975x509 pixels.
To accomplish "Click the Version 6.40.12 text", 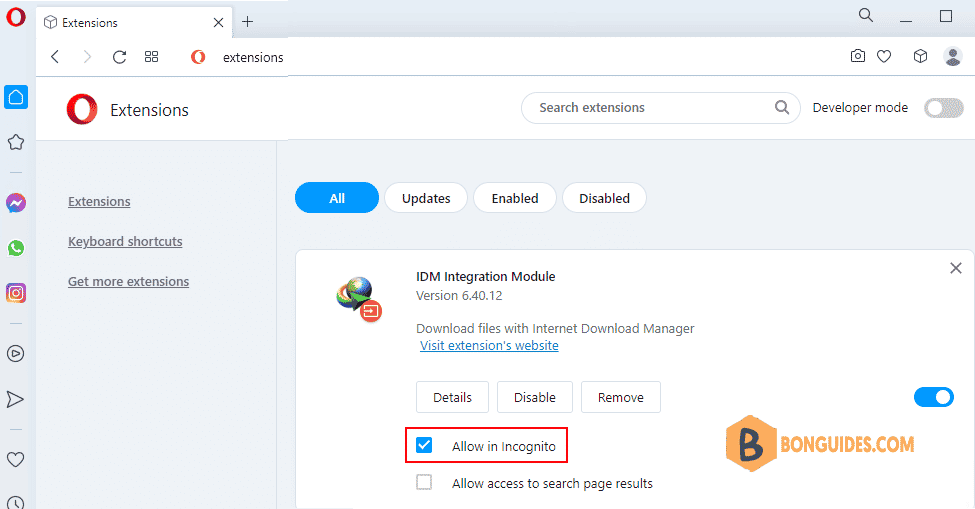I will [x=459, y=296].
